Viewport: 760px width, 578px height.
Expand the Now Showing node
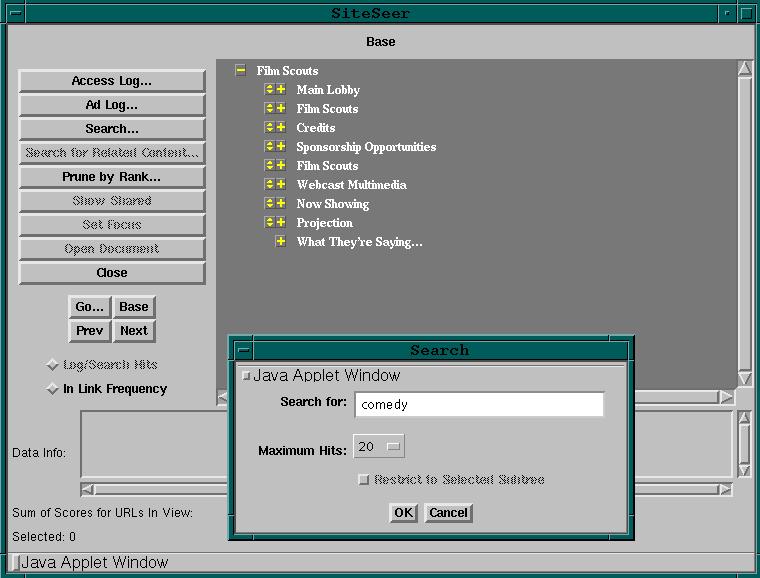[281, 203]
